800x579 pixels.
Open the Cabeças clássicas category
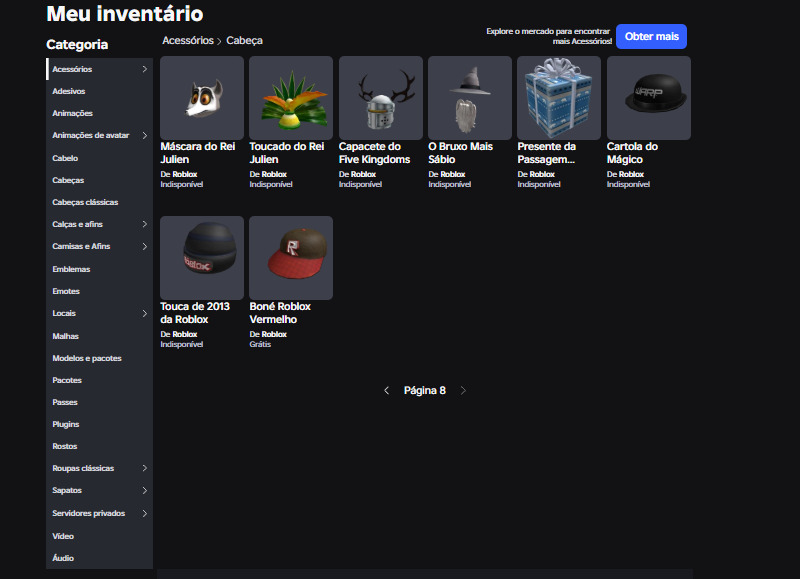tap(99, 202)
